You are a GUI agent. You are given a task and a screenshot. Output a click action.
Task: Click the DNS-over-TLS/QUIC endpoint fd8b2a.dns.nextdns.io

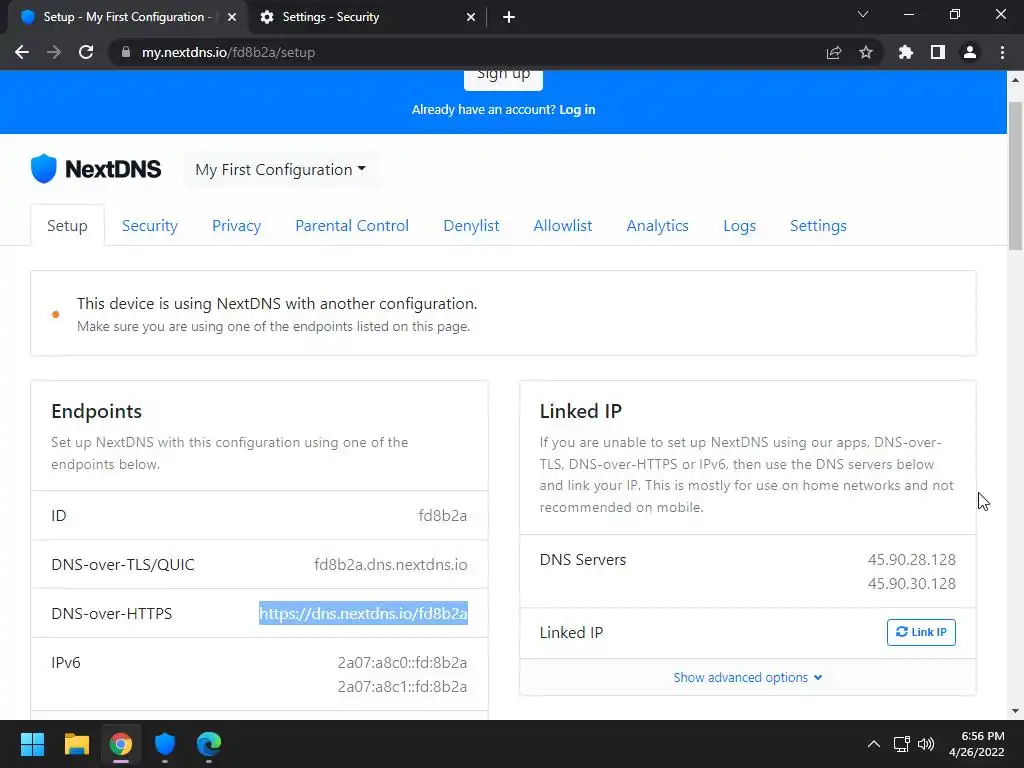point(391,564)
